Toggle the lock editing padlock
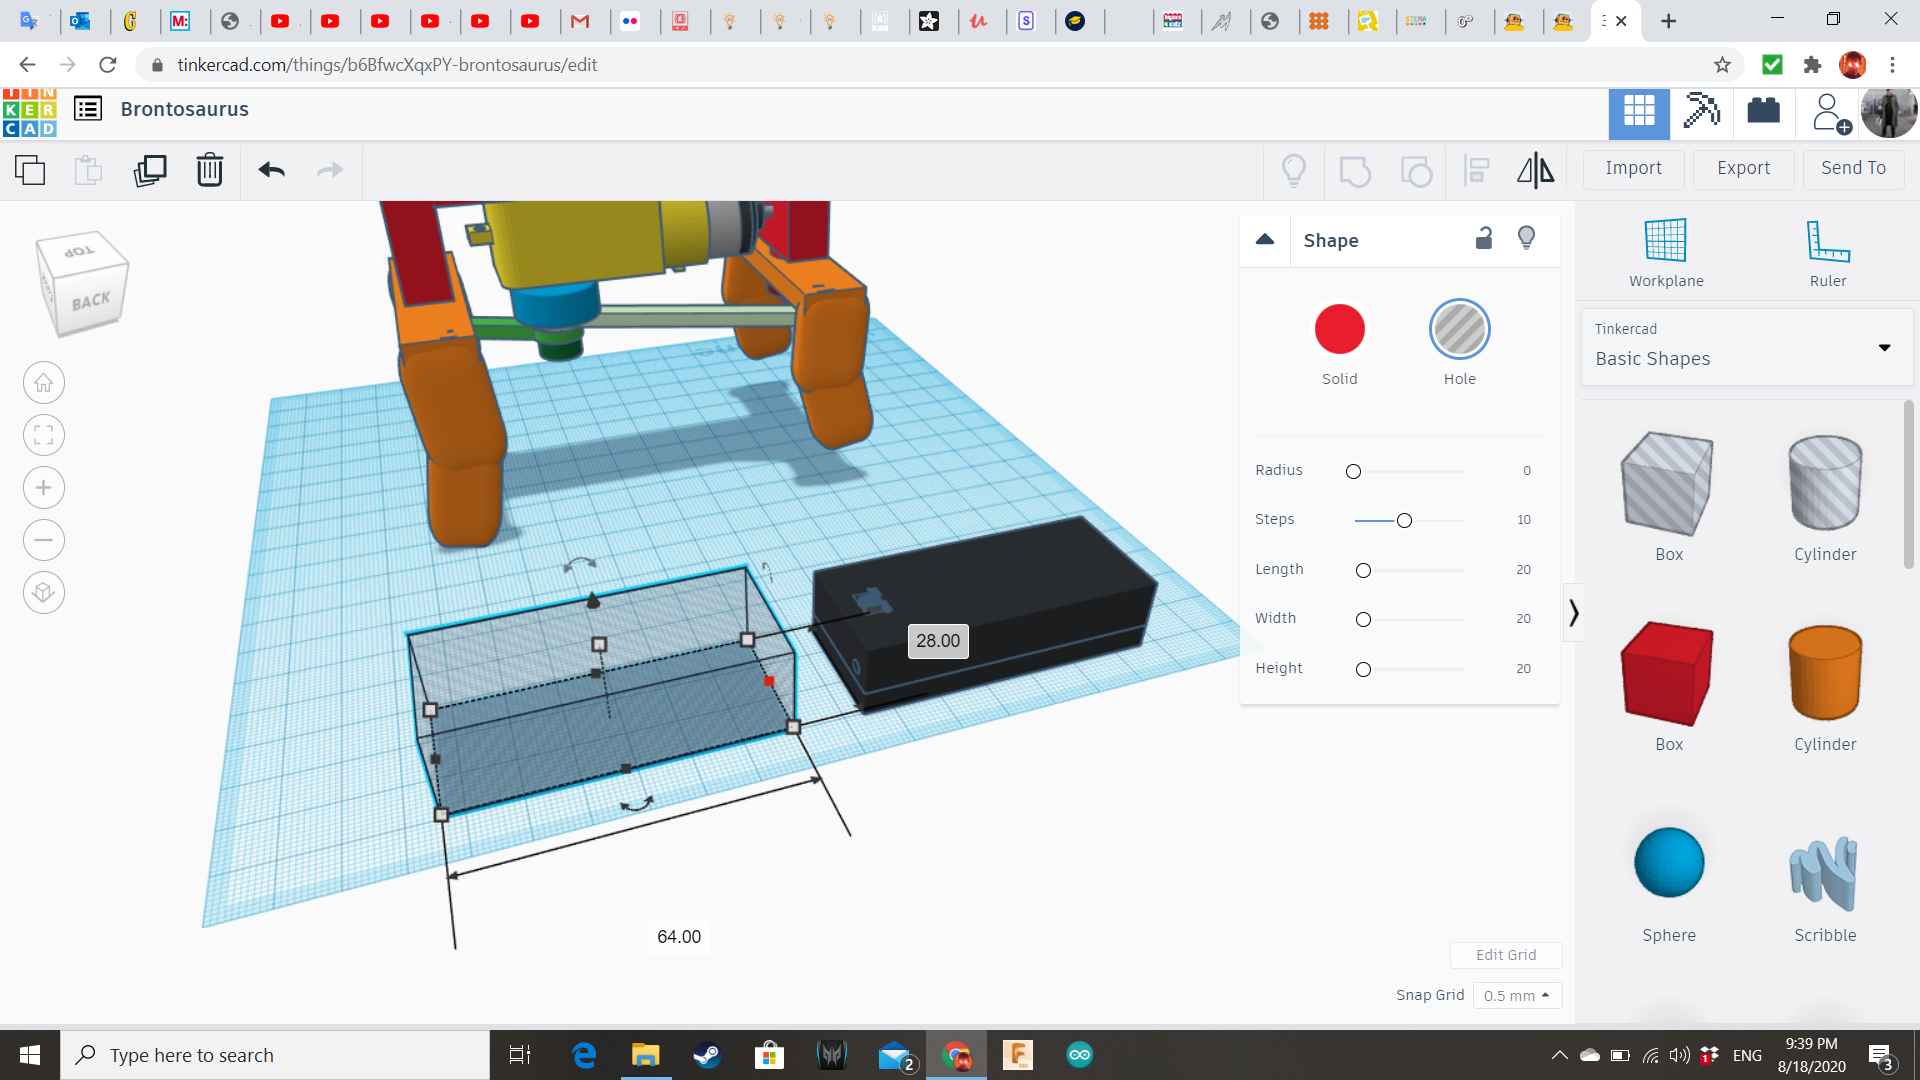 point(1484,238)
